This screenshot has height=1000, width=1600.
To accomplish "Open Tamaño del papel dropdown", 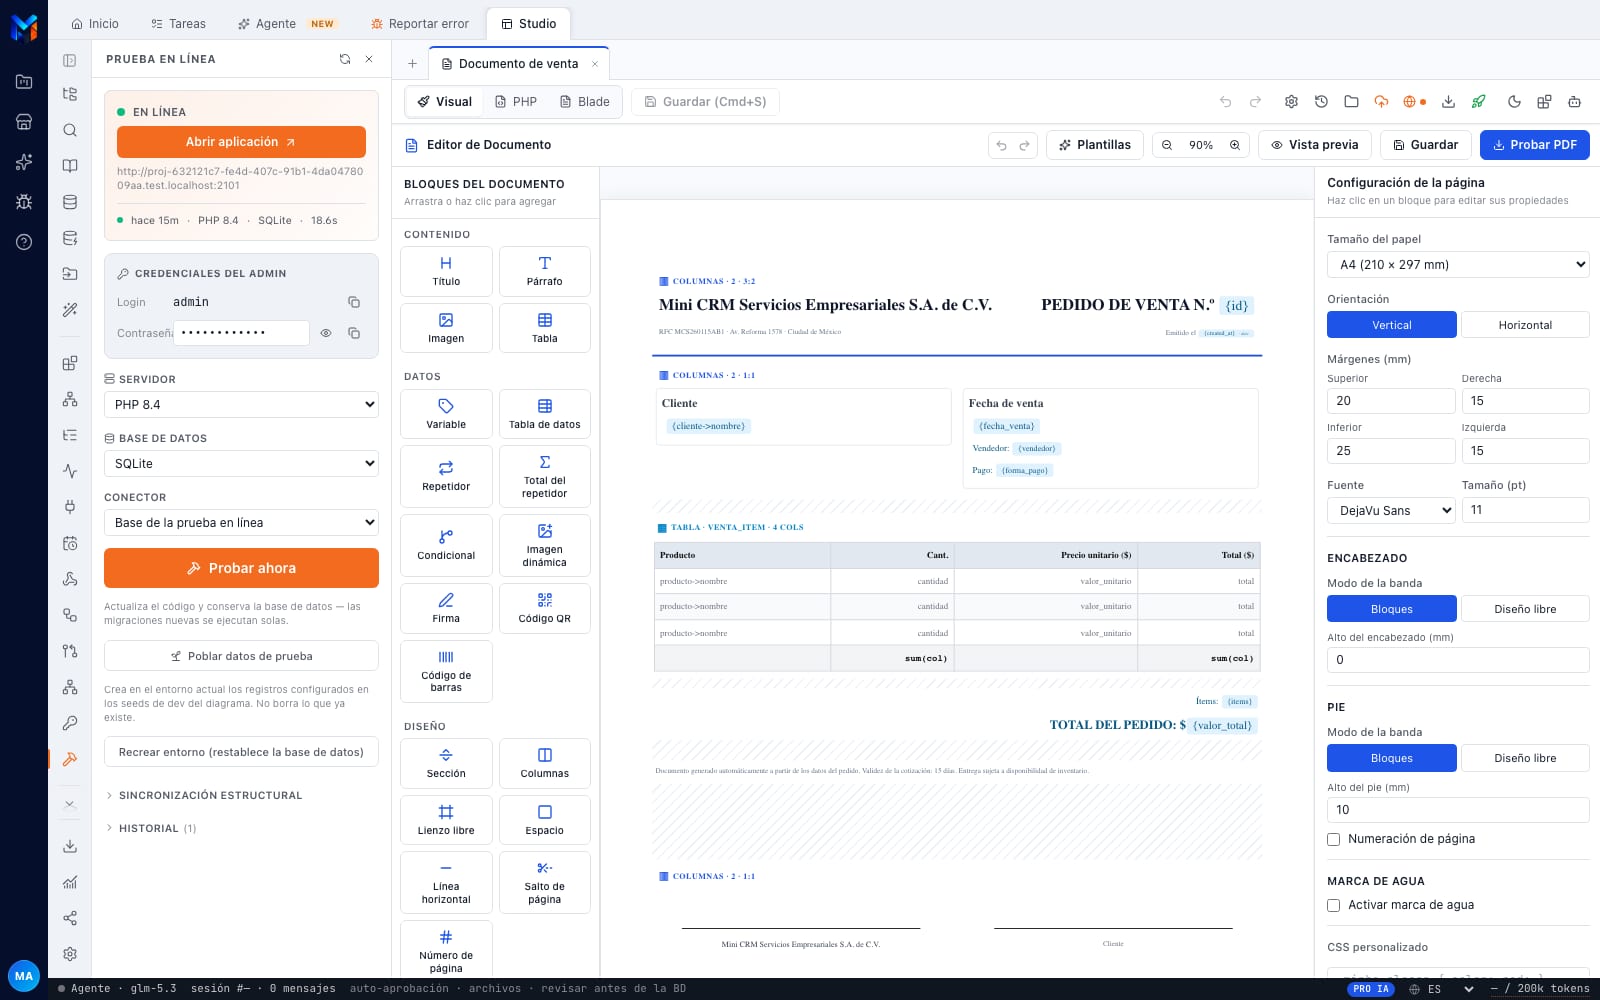I will coord(1458,265).
